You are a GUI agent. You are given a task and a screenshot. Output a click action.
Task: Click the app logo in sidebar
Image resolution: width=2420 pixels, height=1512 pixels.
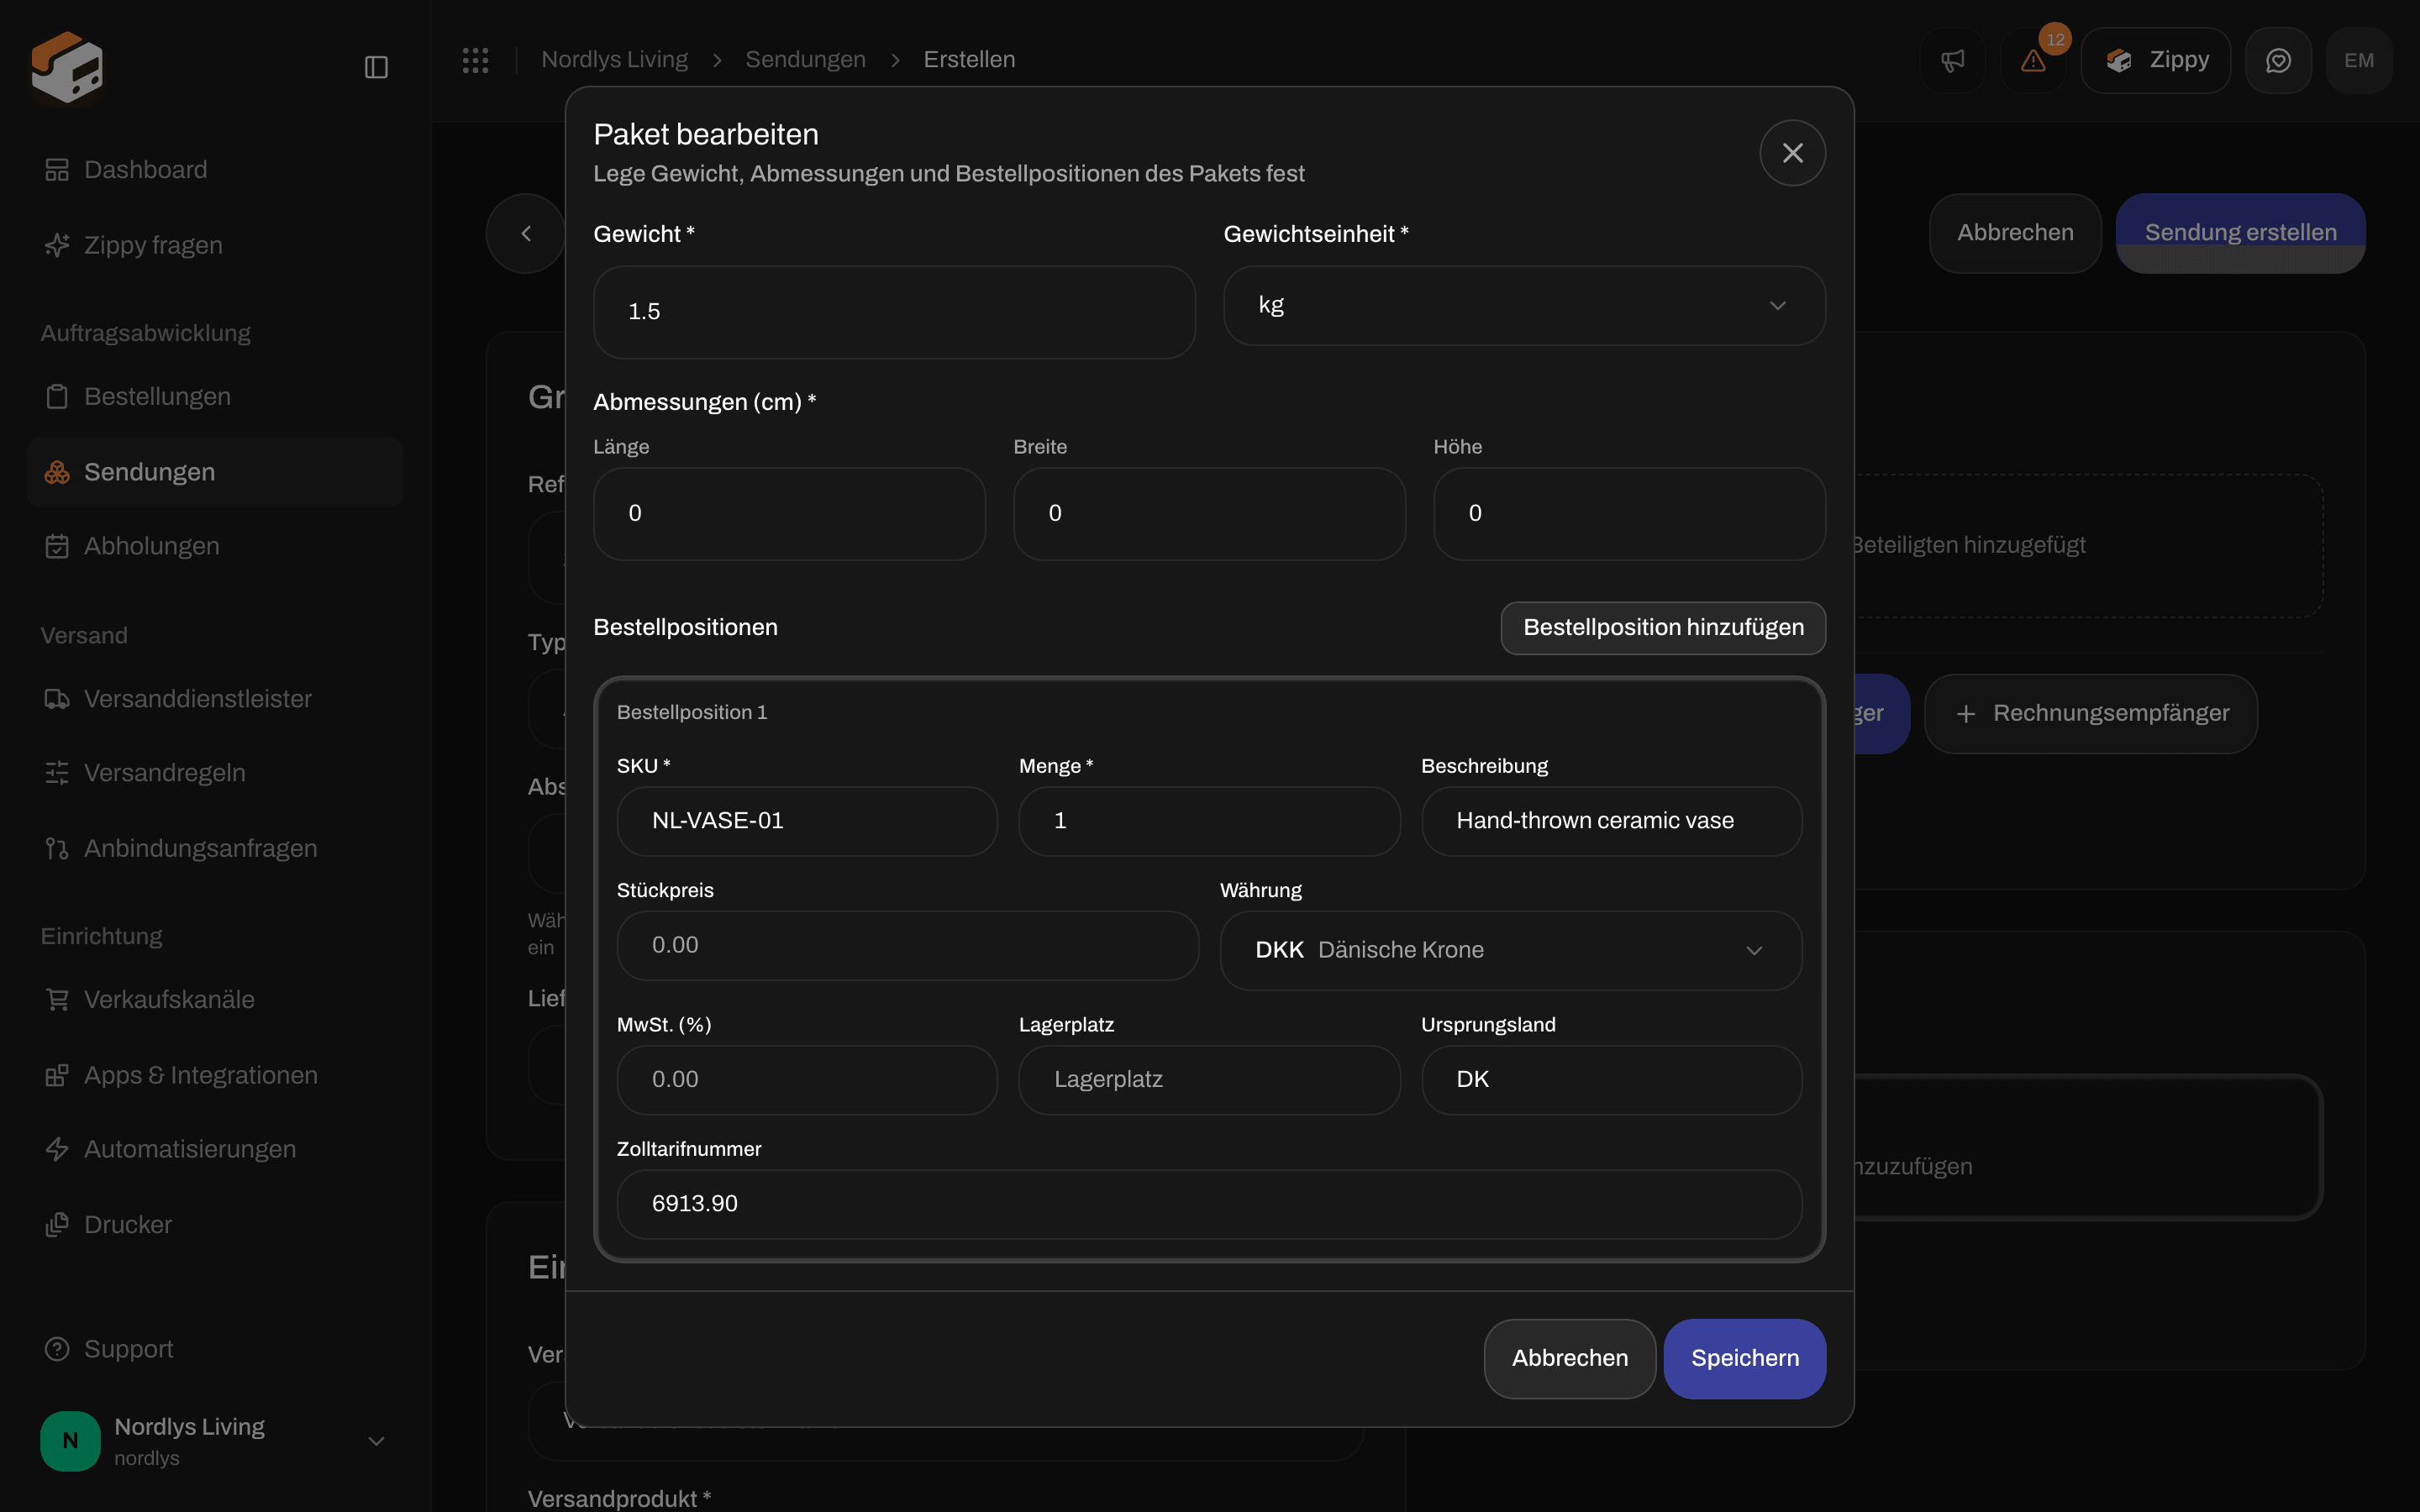(x=67, y=67)
